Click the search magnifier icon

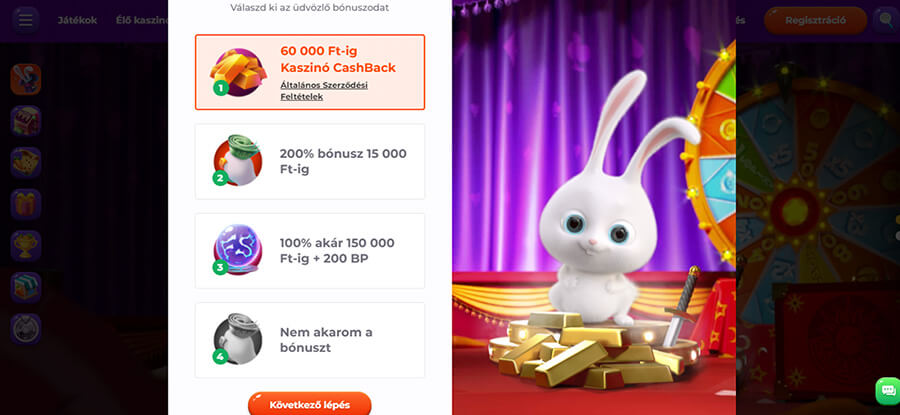[886, 20]
